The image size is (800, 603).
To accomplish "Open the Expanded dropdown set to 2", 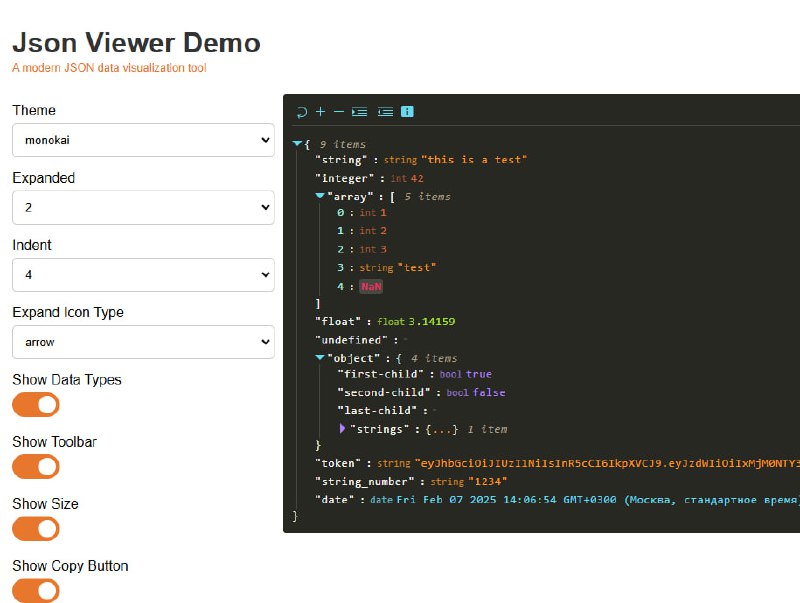I will pos(143,207).
